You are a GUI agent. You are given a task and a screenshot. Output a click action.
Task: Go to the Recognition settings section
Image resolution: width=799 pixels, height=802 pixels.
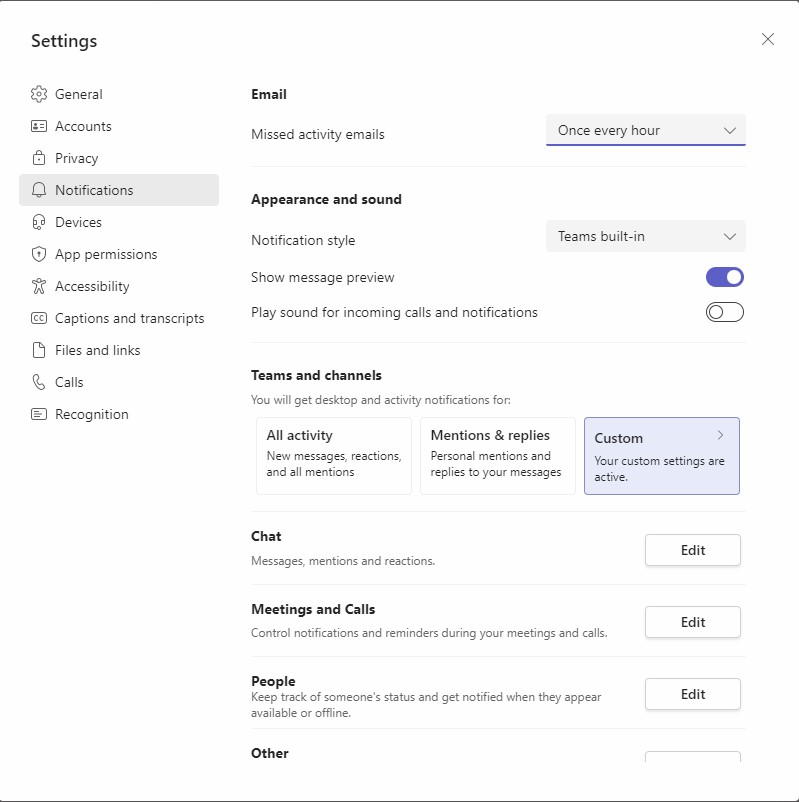click(91, 414)
